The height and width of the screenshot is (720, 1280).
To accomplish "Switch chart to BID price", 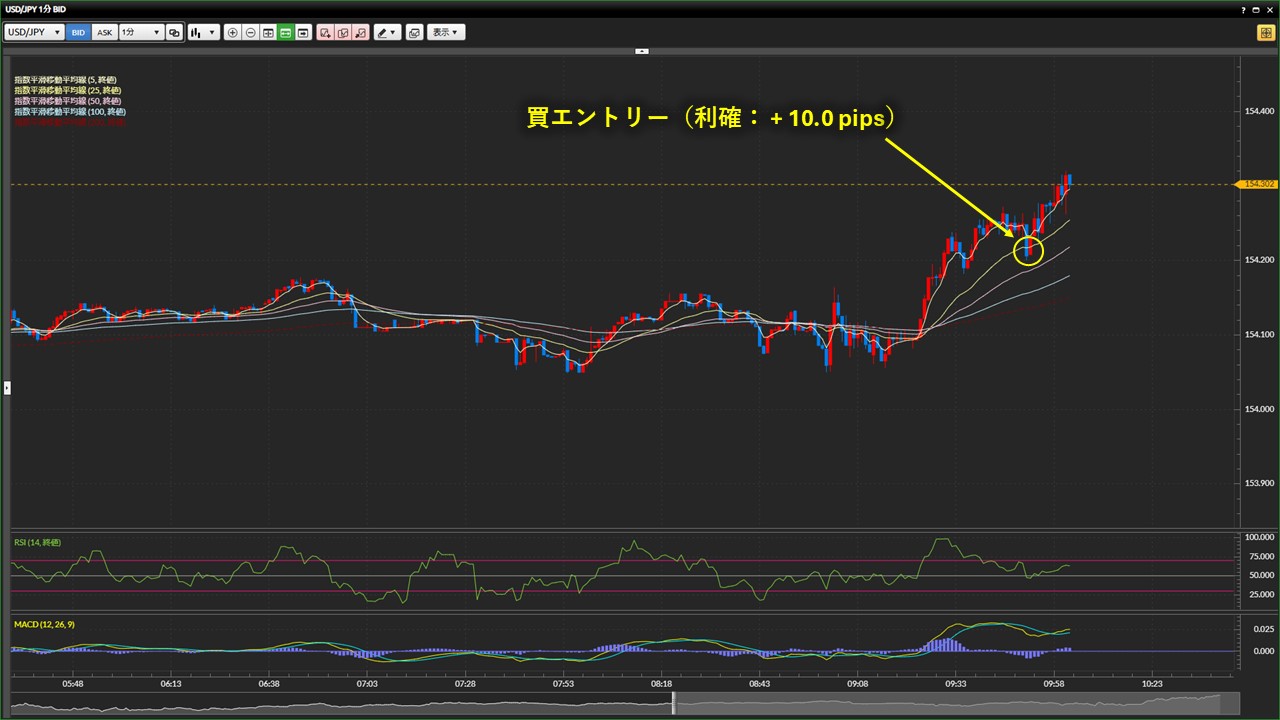I will 78,32.
